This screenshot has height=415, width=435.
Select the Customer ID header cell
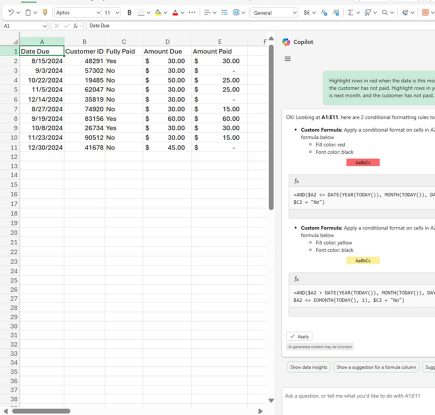[x=84, y=51]
